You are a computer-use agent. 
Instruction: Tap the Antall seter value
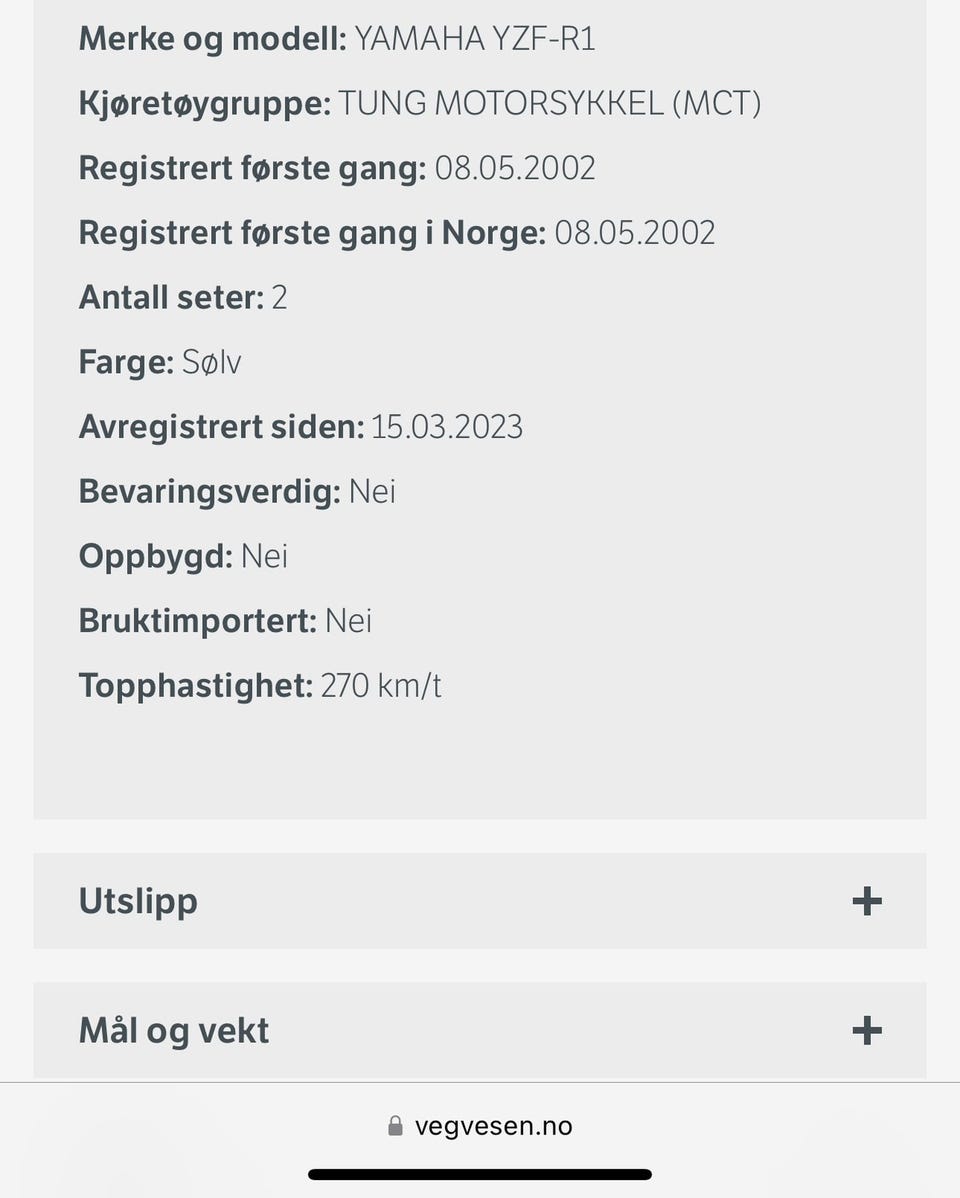coord(279,298)
